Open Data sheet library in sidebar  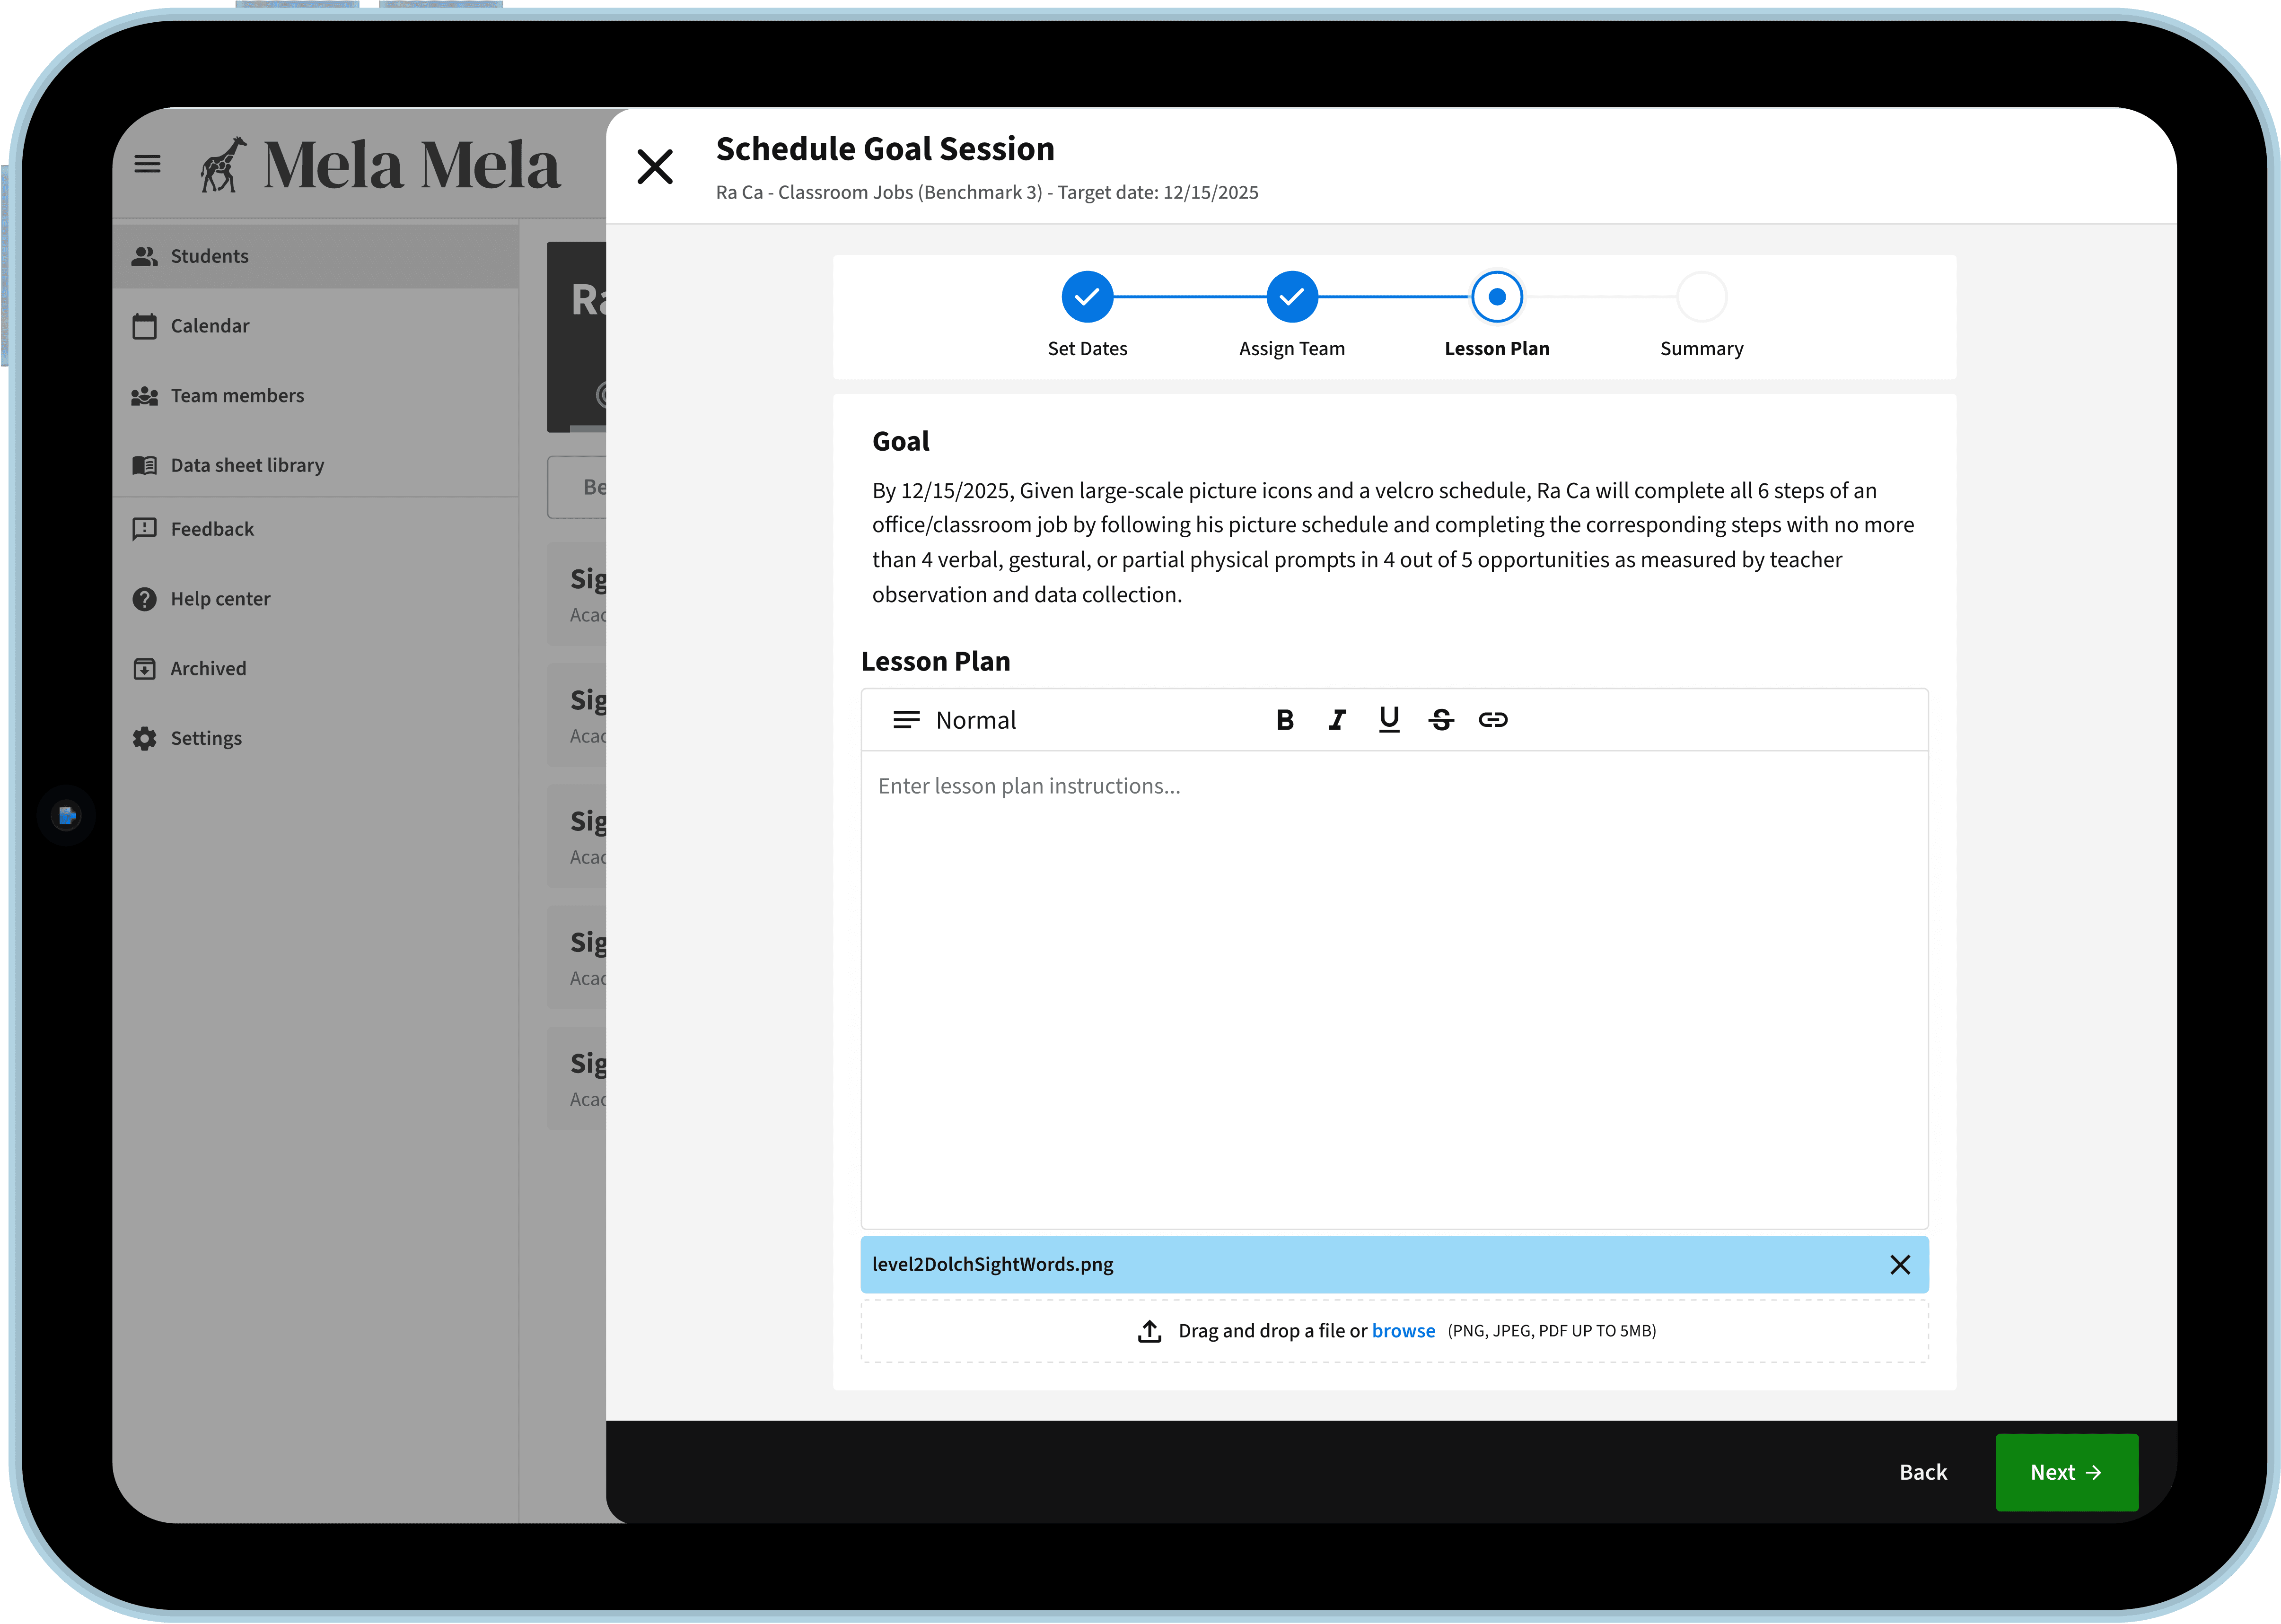[247, 465]
